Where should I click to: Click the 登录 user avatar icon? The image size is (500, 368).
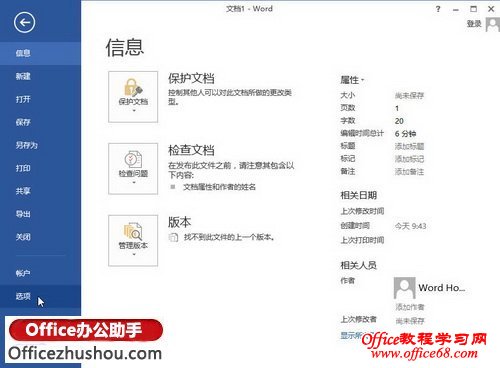click(x=493, y=24)
